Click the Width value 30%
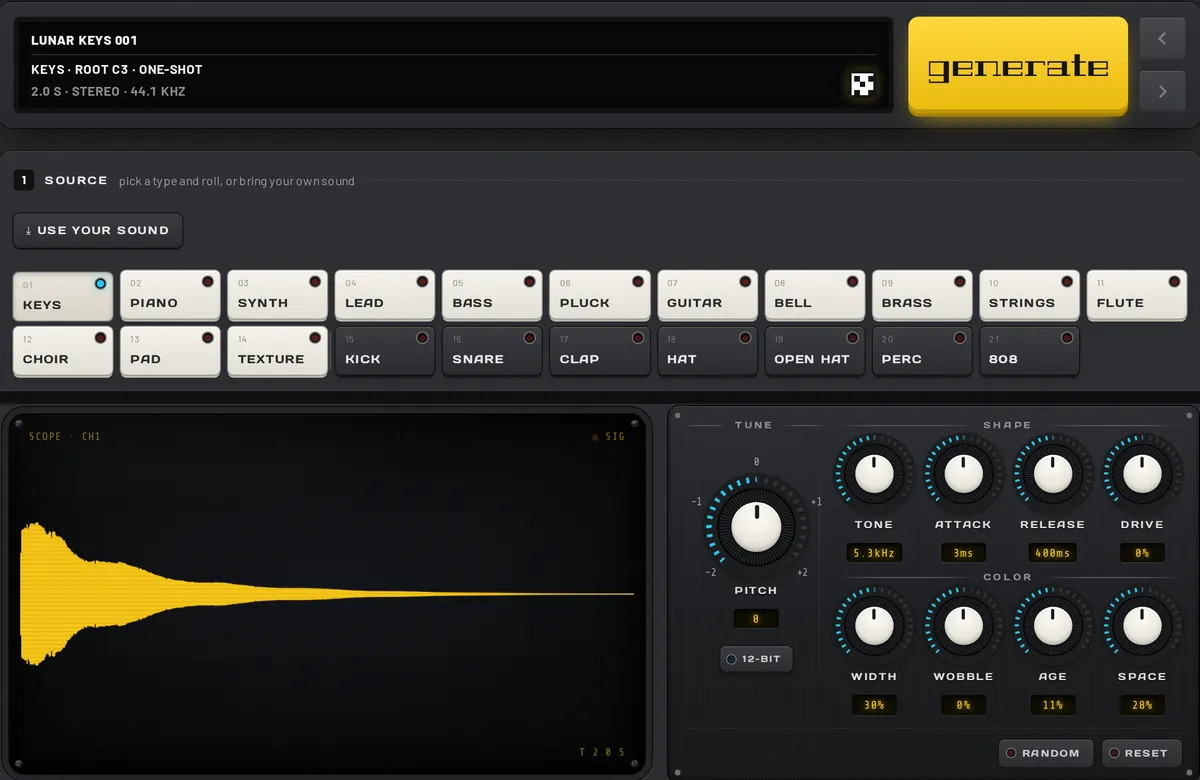Screen dimensions: 1200x780 tap(873, 705)
